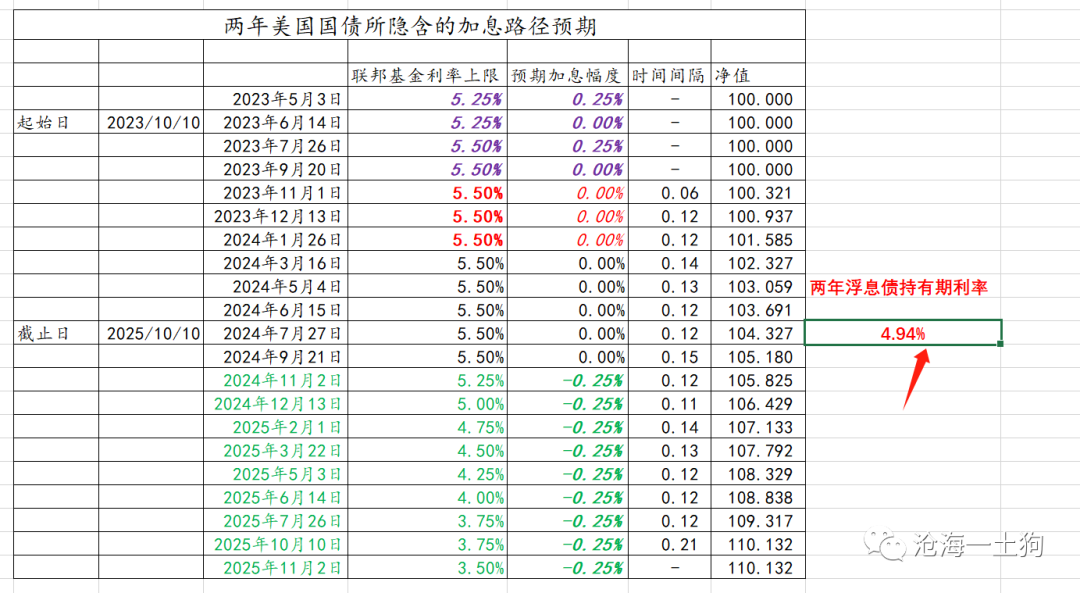The width and height of the screenshot is (1080, 593).
Task: Click the end date cell 2025/10/10
Action: pos(151,333)
